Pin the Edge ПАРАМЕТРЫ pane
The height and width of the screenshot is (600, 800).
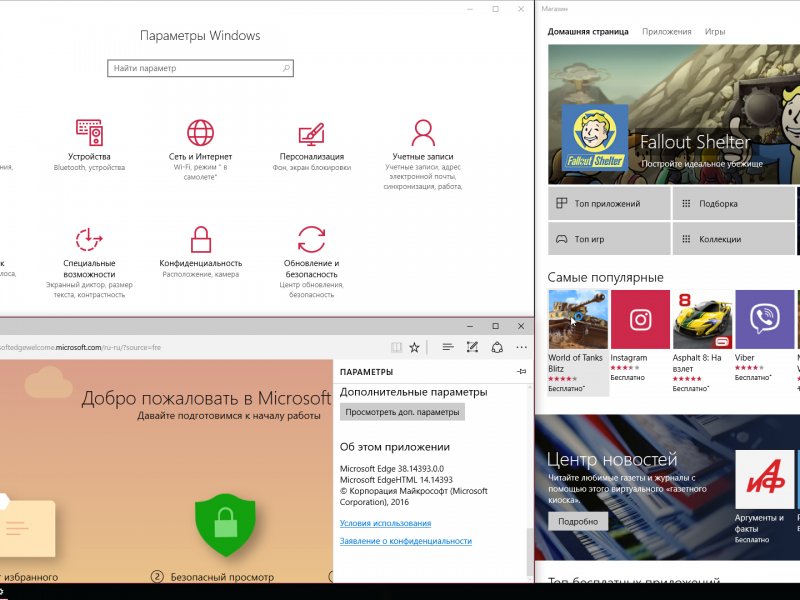click(x=521, y=371)
